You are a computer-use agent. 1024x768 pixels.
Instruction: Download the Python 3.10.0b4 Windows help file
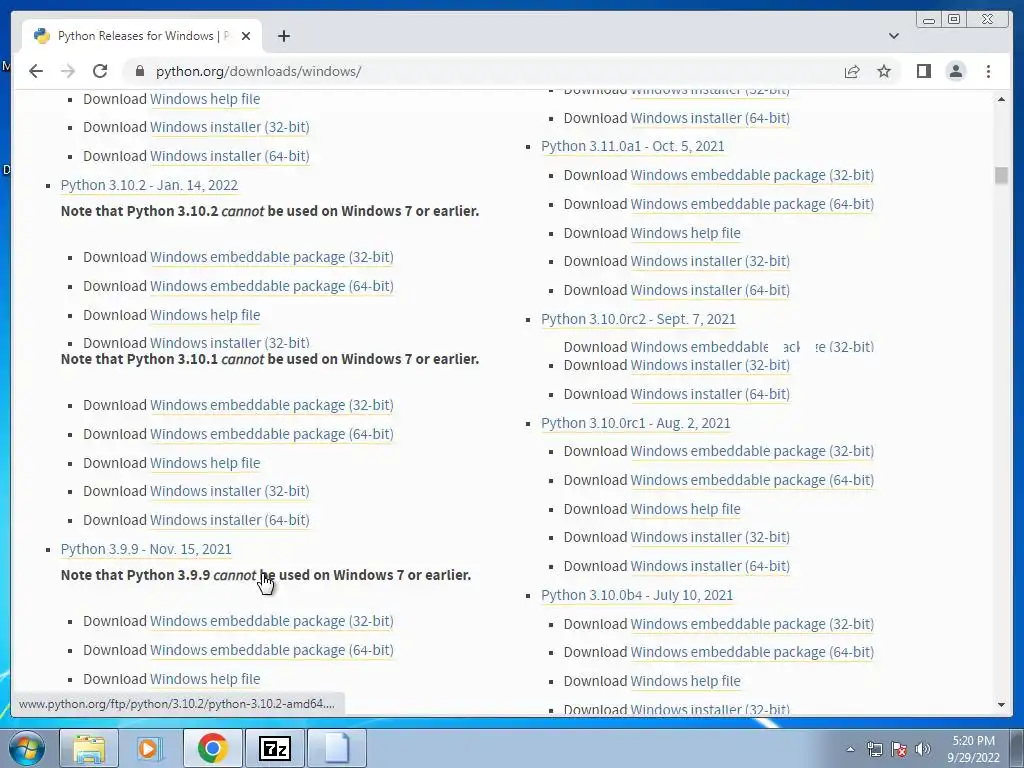[685, 681]
